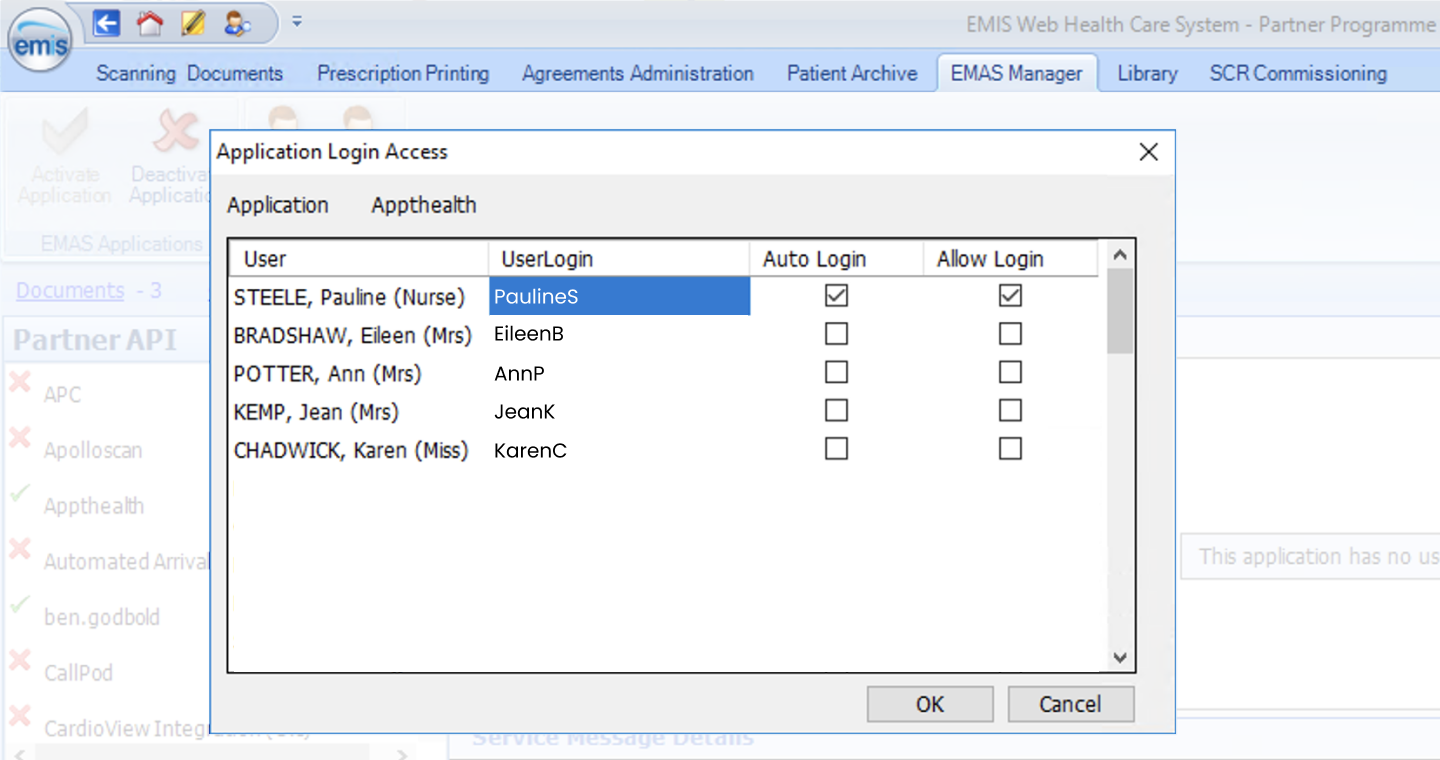
Task: Select BRADSHAW, Eileen (Mrs) row
Action: coord(352,335)
